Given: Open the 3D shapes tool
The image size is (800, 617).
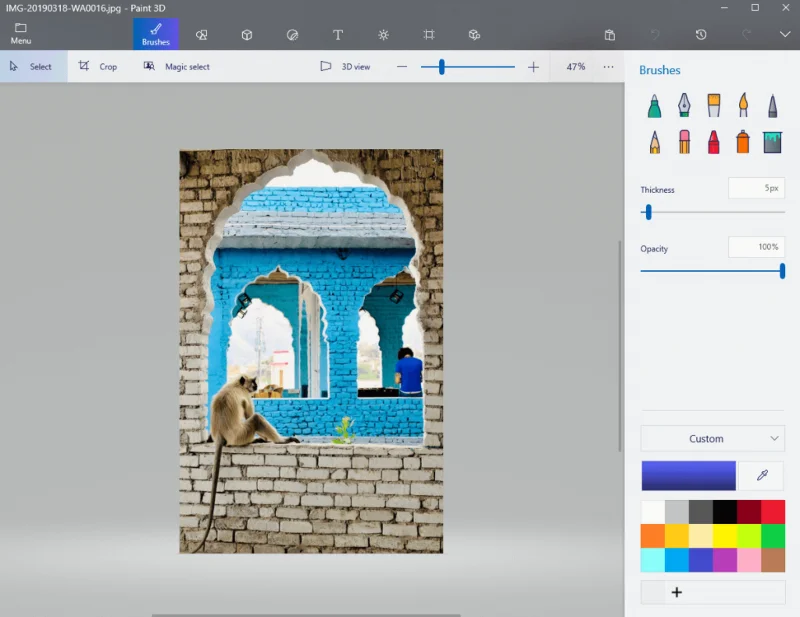Looking at the screenshot, I should coord(247,34).
